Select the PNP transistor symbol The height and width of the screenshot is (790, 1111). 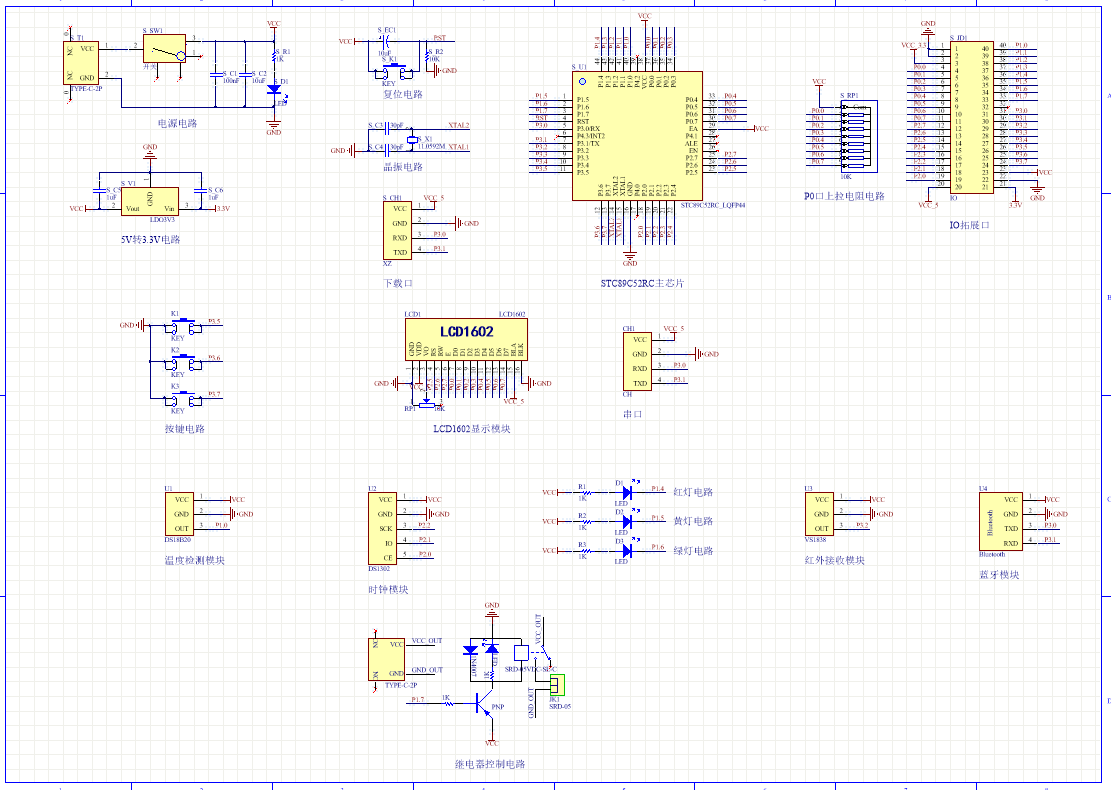[485, 706]
